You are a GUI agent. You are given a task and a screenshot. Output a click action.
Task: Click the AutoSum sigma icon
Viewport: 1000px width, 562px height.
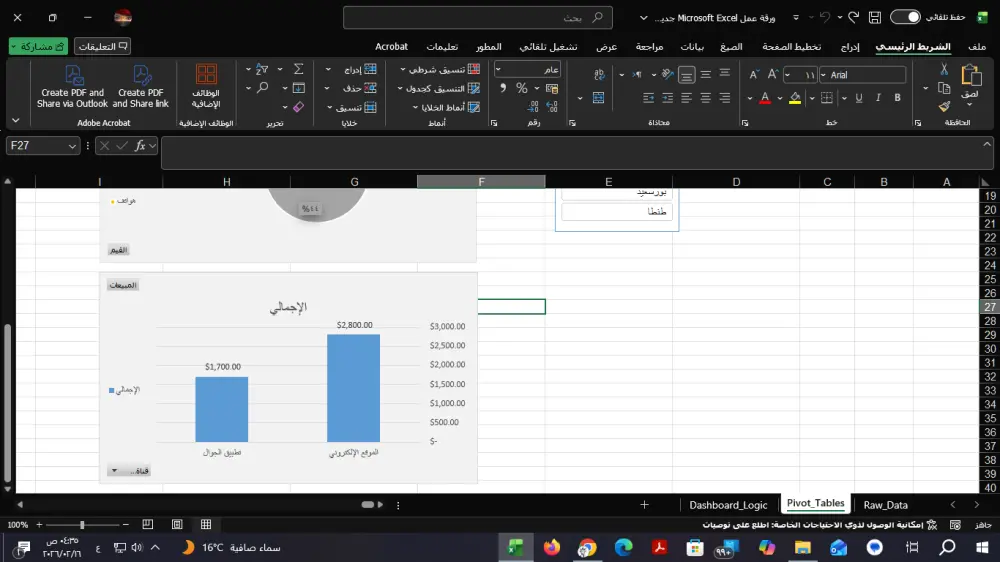(298, 69)
